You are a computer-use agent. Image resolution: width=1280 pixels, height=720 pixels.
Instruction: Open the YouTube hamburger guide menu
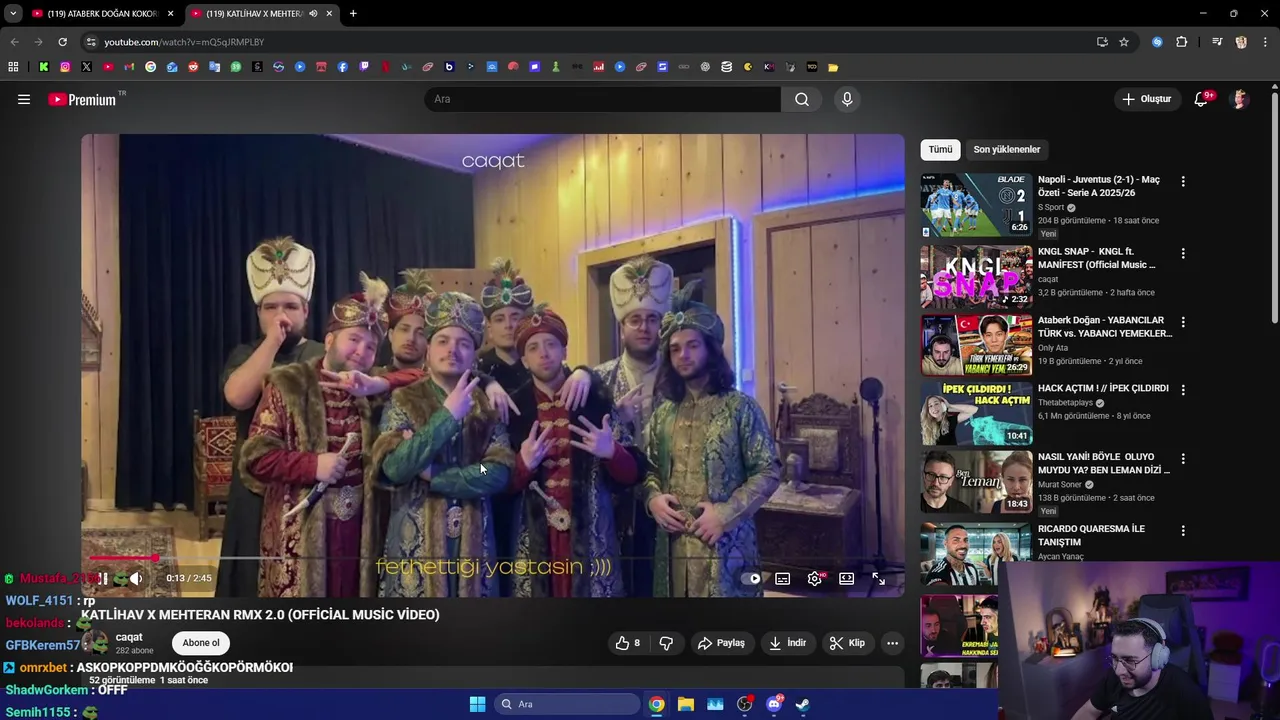[x=24, y=99]
